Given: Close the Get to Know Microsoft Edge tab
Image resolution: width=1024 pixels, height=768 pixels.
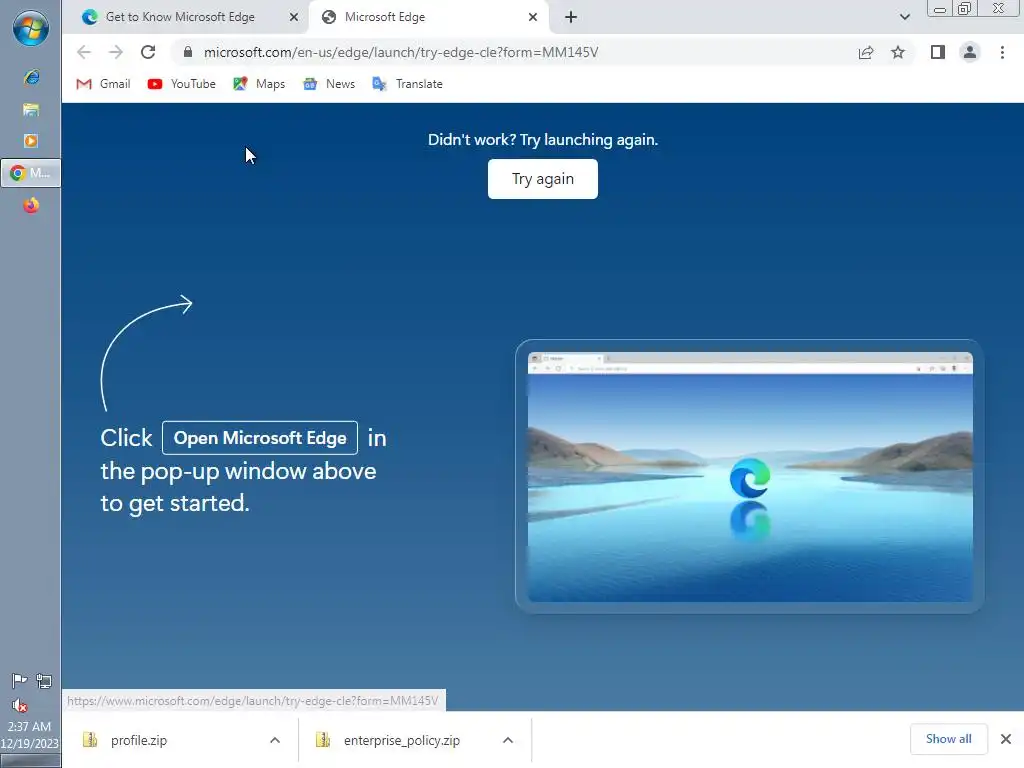Looking at the screenshot, I should pyautogui.click(x=294, y=17).
